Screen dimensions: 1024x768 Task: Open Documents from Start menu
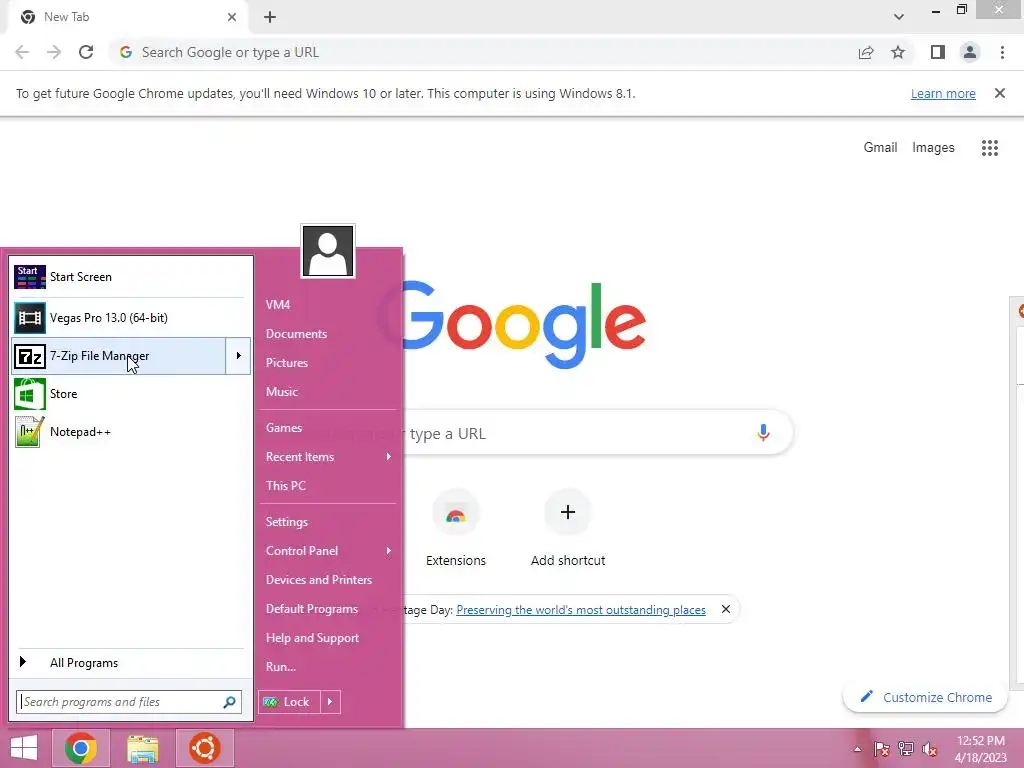tap(296, 334)
